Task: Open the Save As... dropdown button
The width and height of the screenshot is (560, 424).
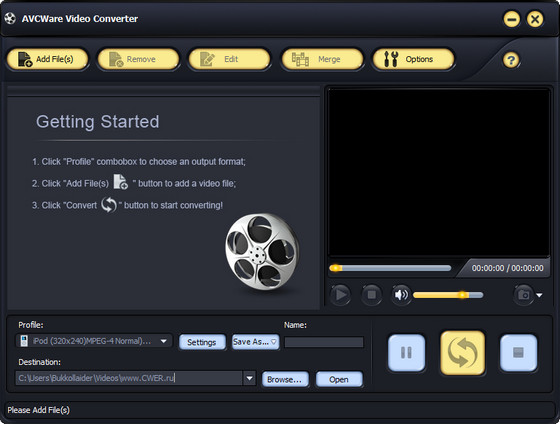Action: (255, 342)
